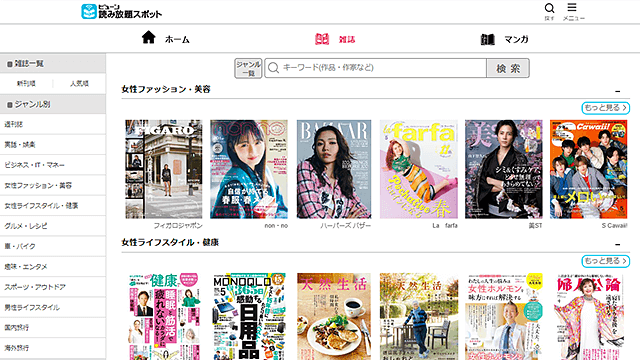Open the MONOQLO magazine cover
Screen dimensions: 640x360
249,316
